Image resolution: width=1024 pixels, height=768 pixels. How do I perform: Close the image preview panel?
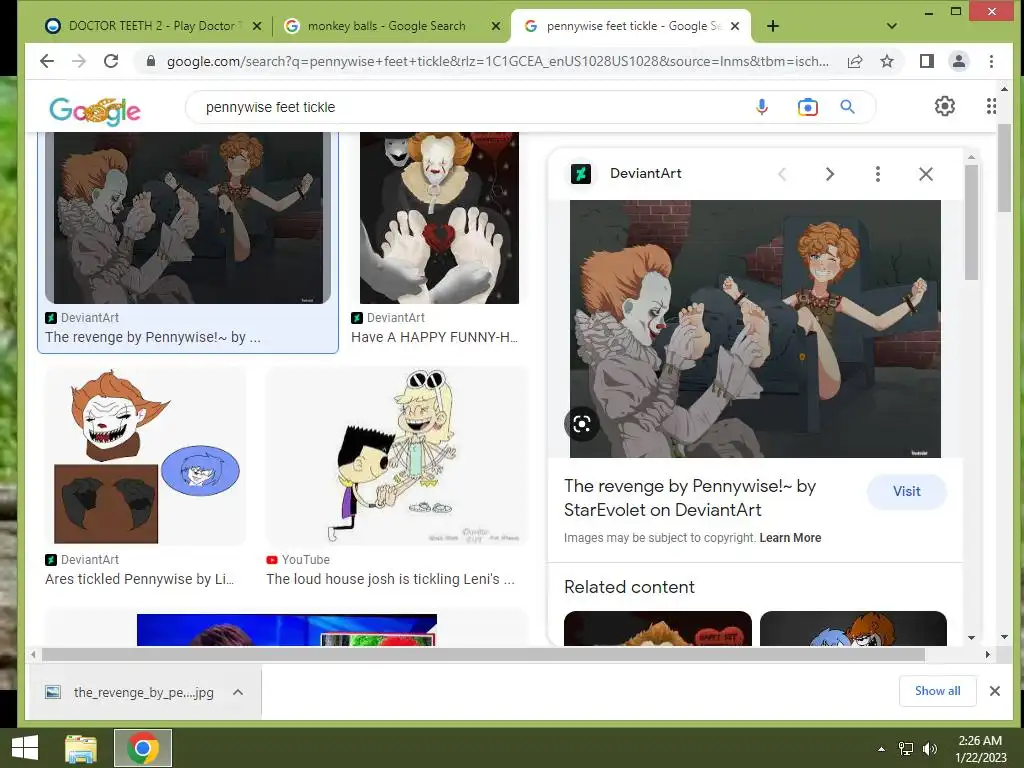925,174
